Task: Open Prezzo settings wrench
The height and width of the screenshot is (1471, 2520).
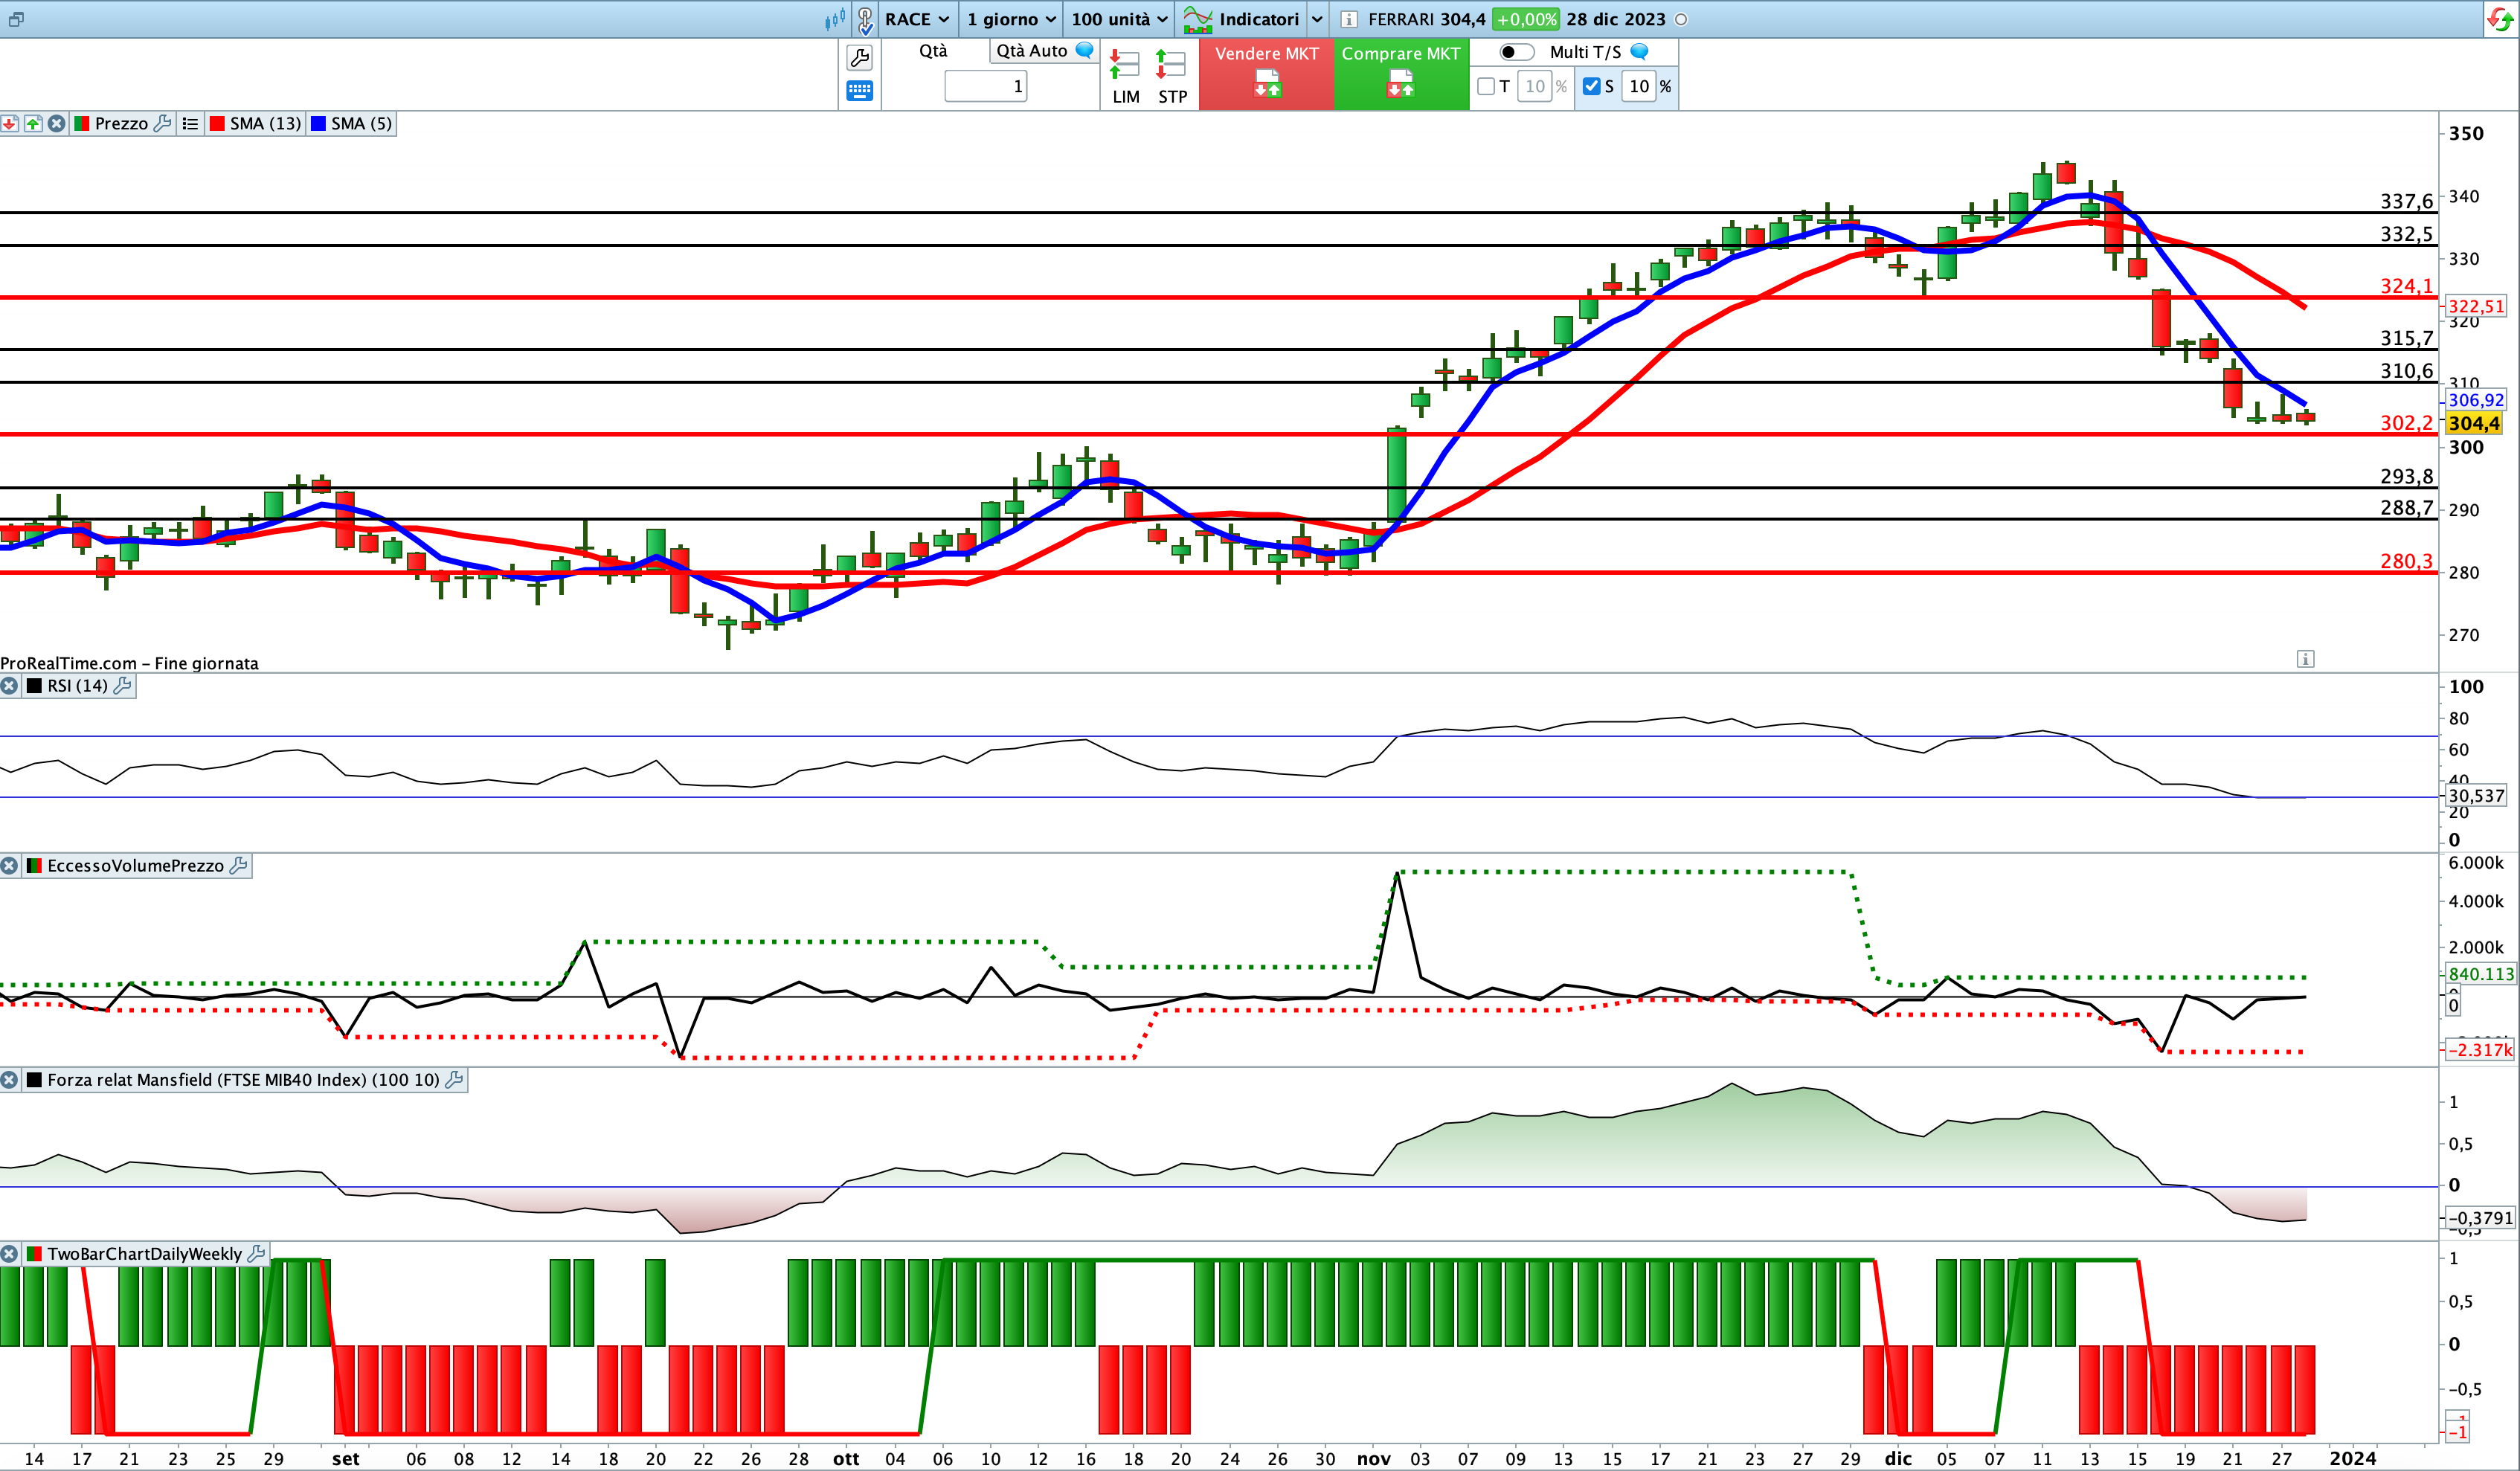Action: pyautogui.click(x=163, y=123)
